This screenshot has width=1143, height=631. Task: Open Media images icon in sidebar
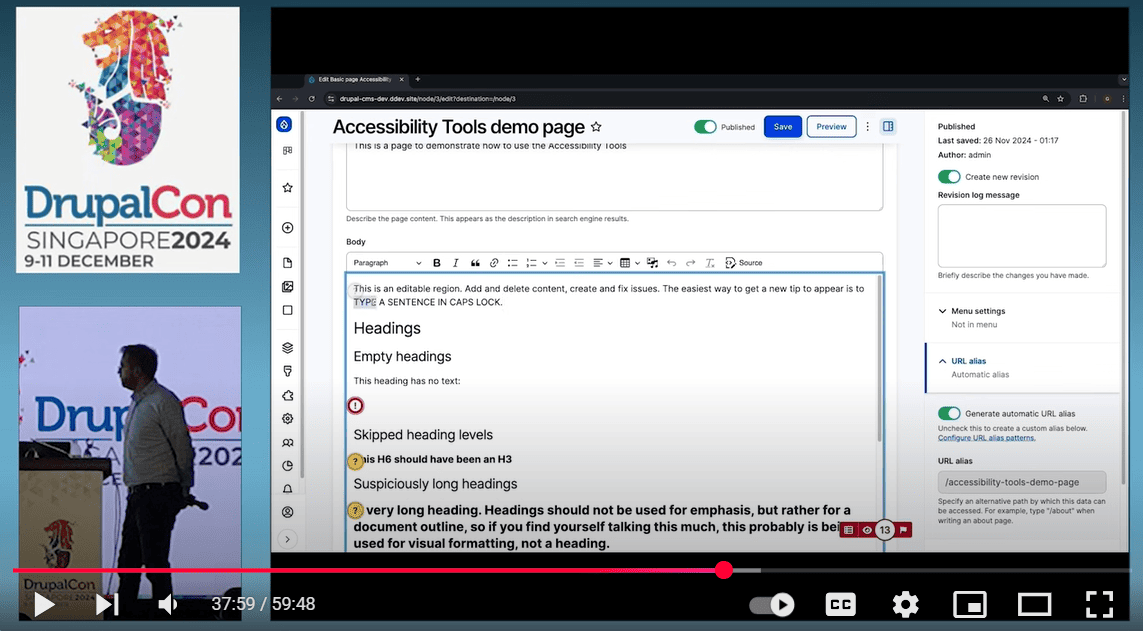287,286
